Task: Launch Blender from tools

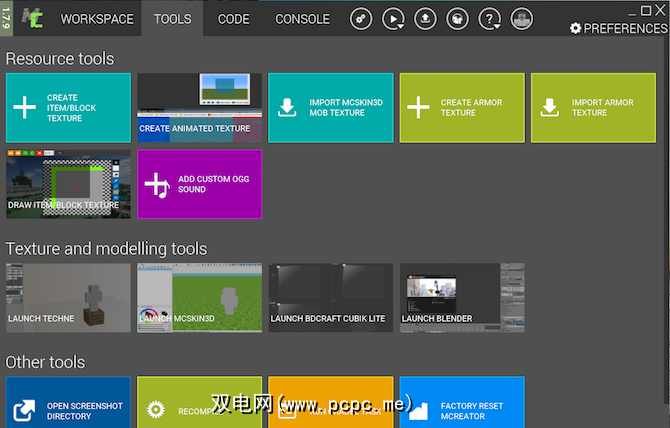Action: tap(461, 297)
